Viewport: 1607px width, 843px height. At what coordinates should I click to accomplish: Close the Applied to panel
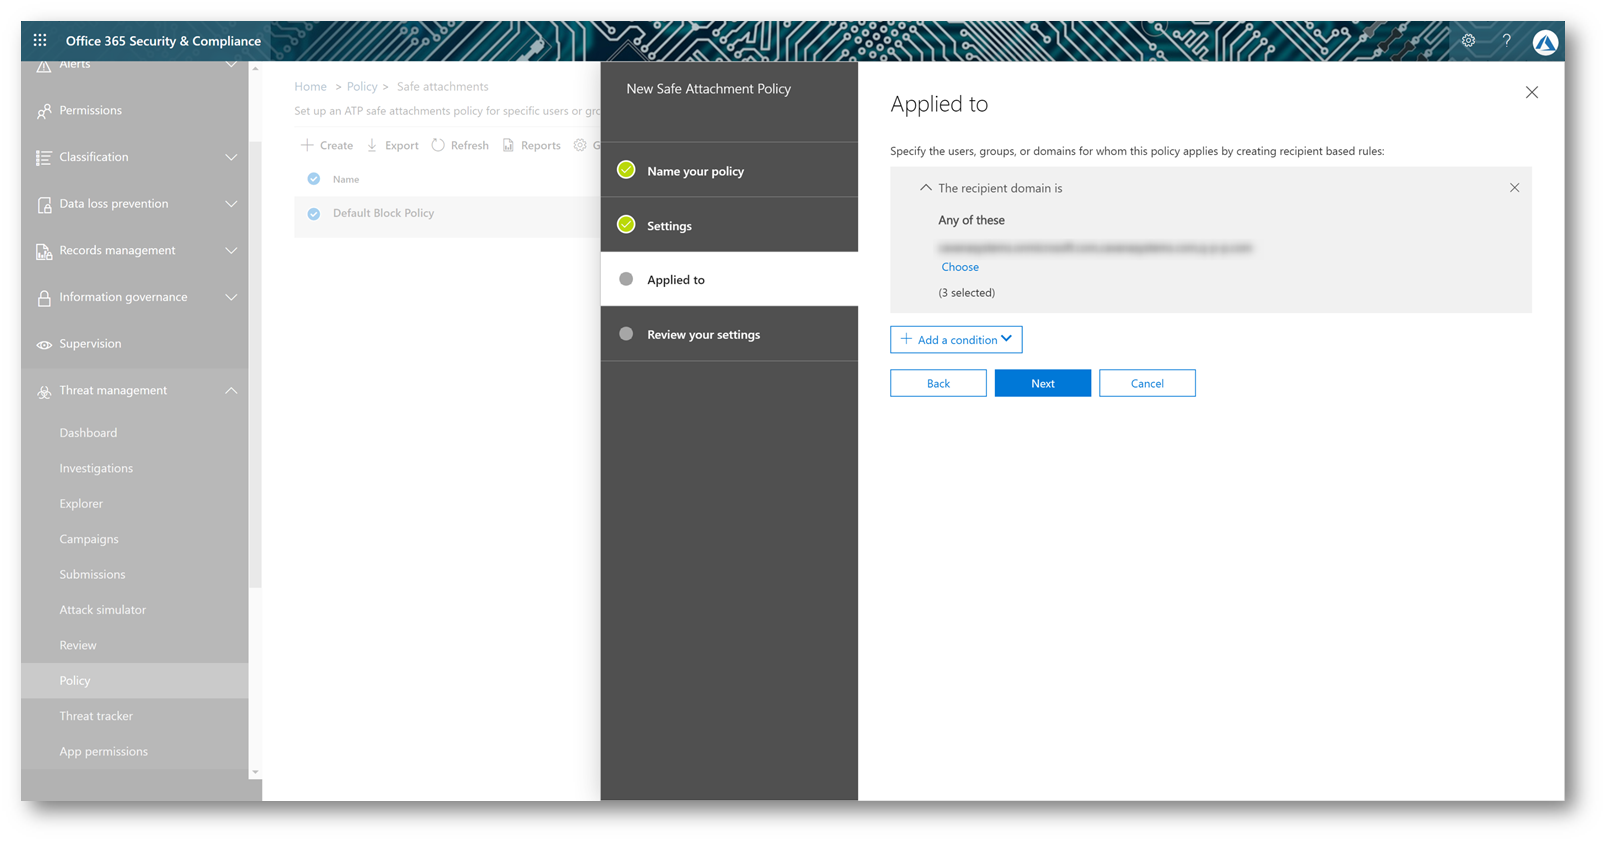(1531, 92)
